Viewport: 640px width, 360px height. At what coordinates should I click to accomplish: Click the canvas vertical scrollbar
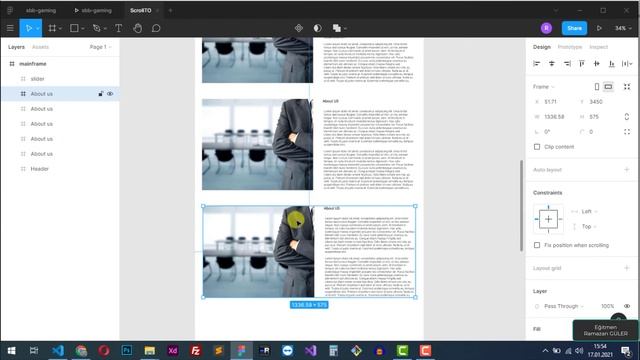521,205
